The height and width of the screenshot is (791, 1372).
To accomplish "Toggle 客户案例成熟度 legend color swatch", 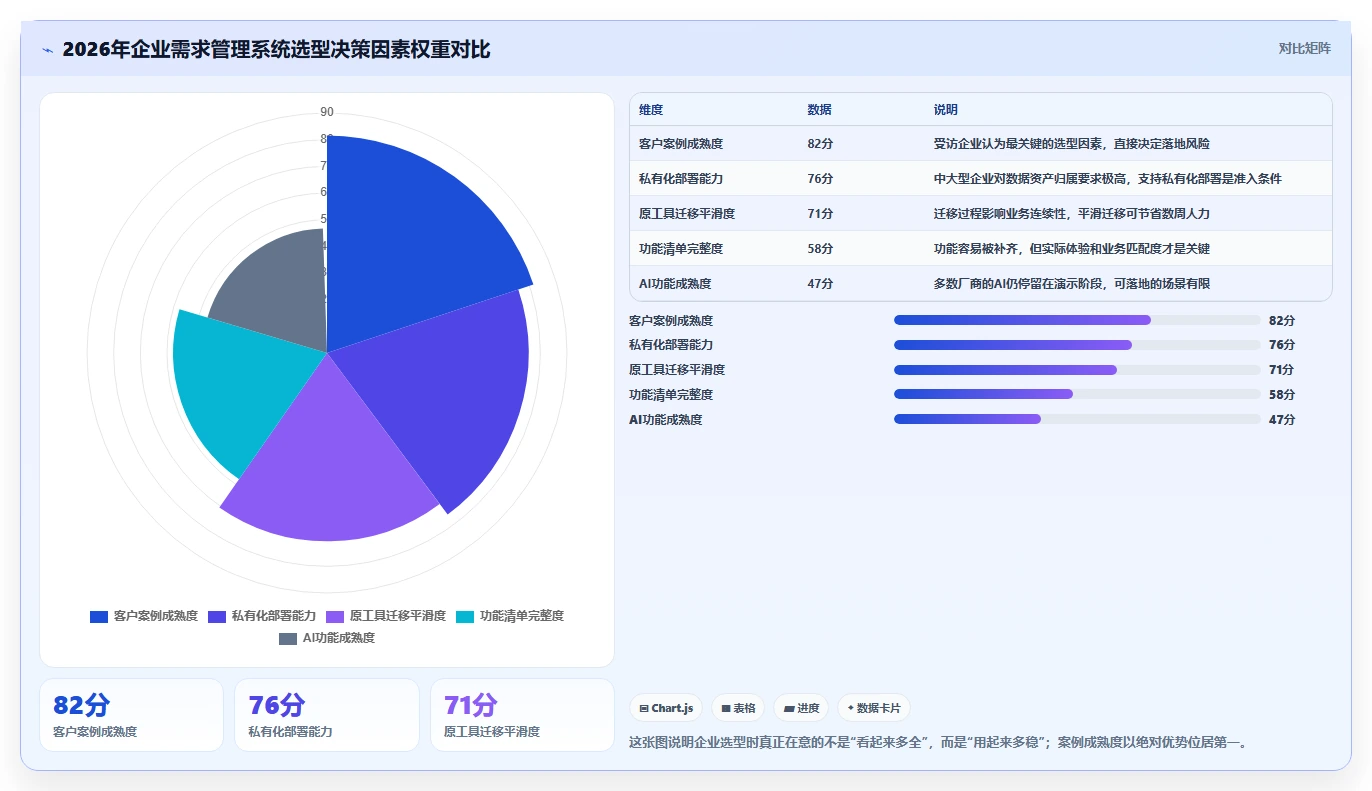I will tap(99, 616).
